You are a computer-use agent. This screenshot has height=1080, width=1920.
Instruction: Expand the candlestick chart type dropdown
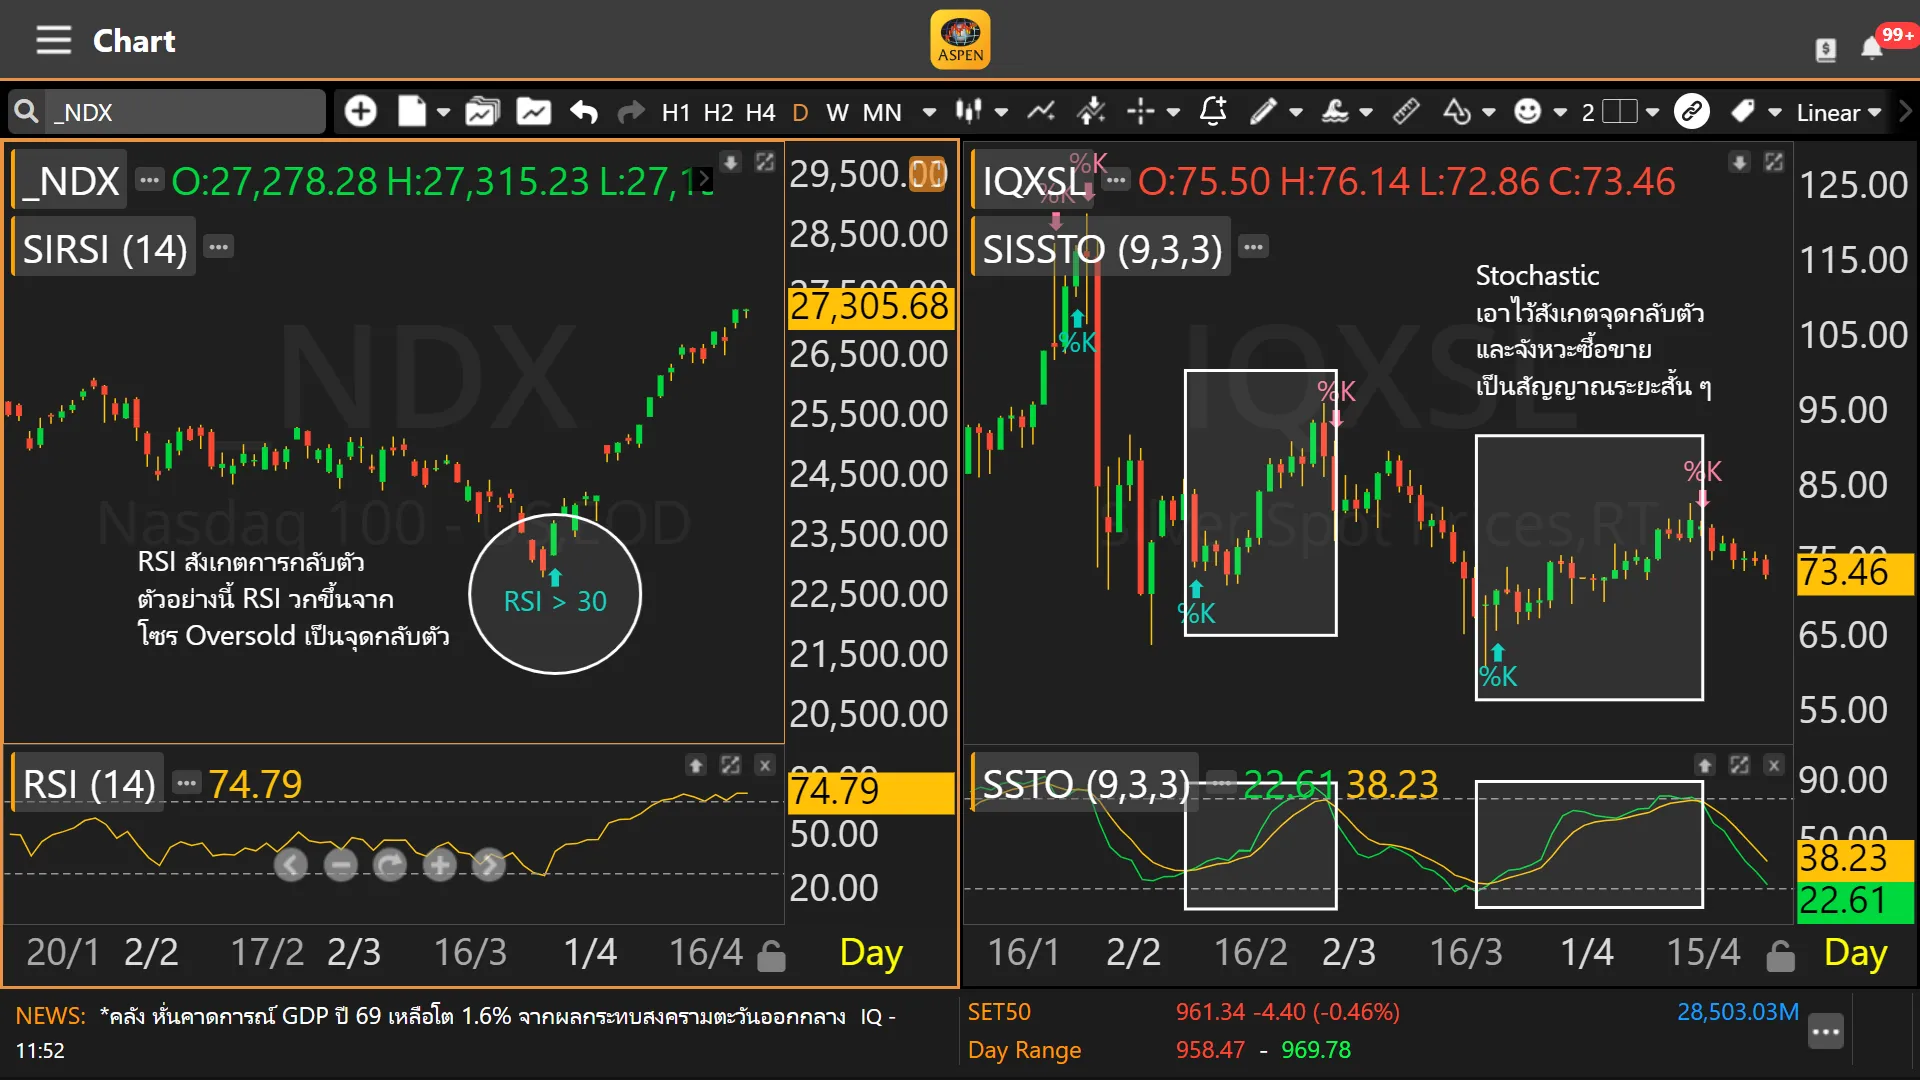tap(1001, 112)
